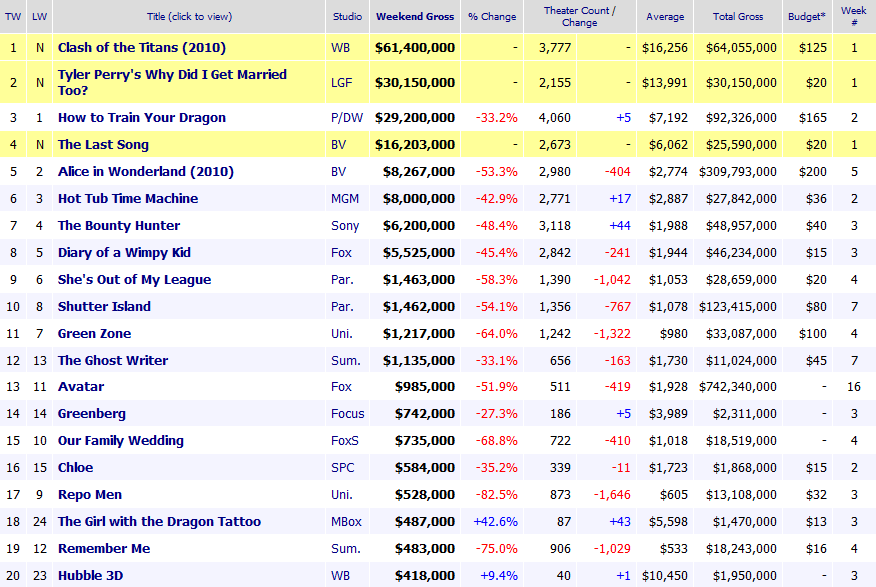
Task: Sort by Theater Count / Change header
Action: point(580,17)
